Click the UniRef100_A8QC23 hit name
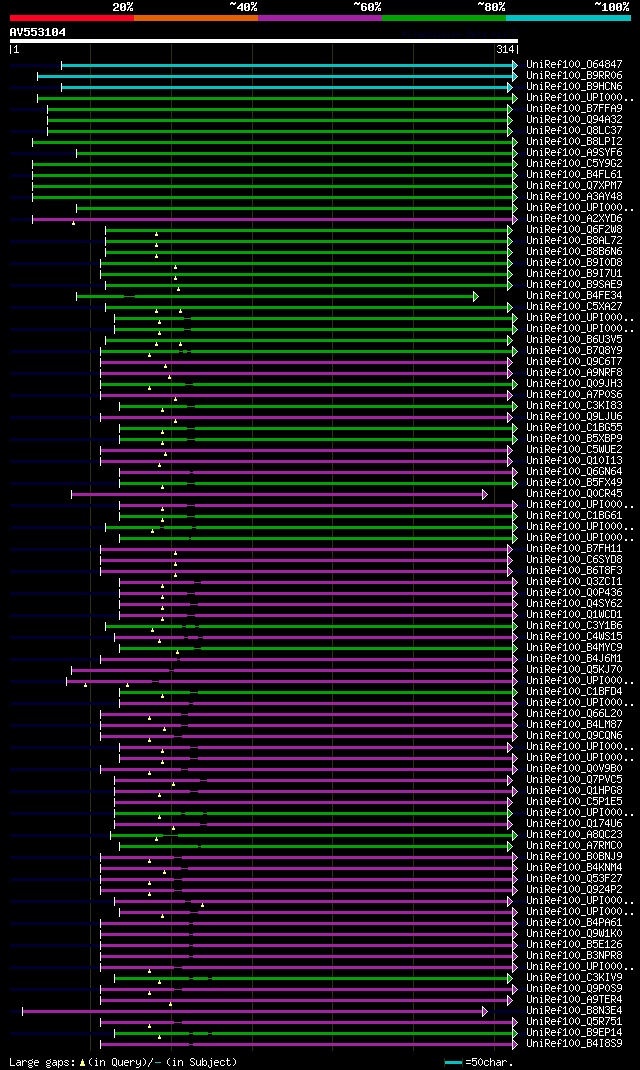This screenshot has height=1070, width=640. tap(574, 835)
